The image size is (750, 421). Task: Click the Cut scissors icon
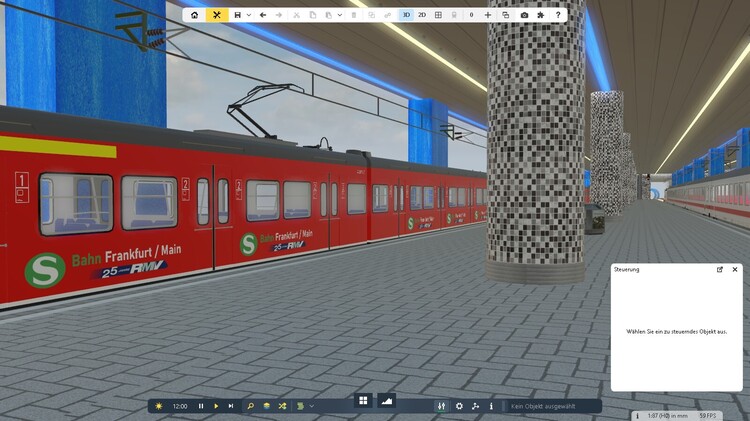(297, 15)
